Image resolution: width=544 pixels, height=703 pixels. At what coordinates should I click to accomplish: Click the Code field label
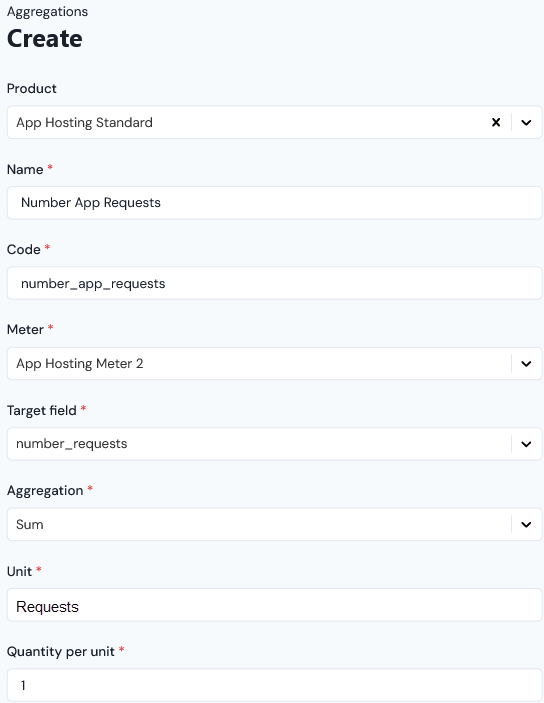click(24, 250)
